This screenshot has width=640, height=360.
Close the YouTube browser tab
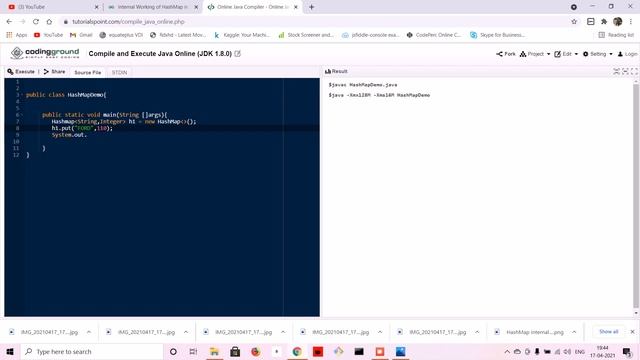click(97, 7)
